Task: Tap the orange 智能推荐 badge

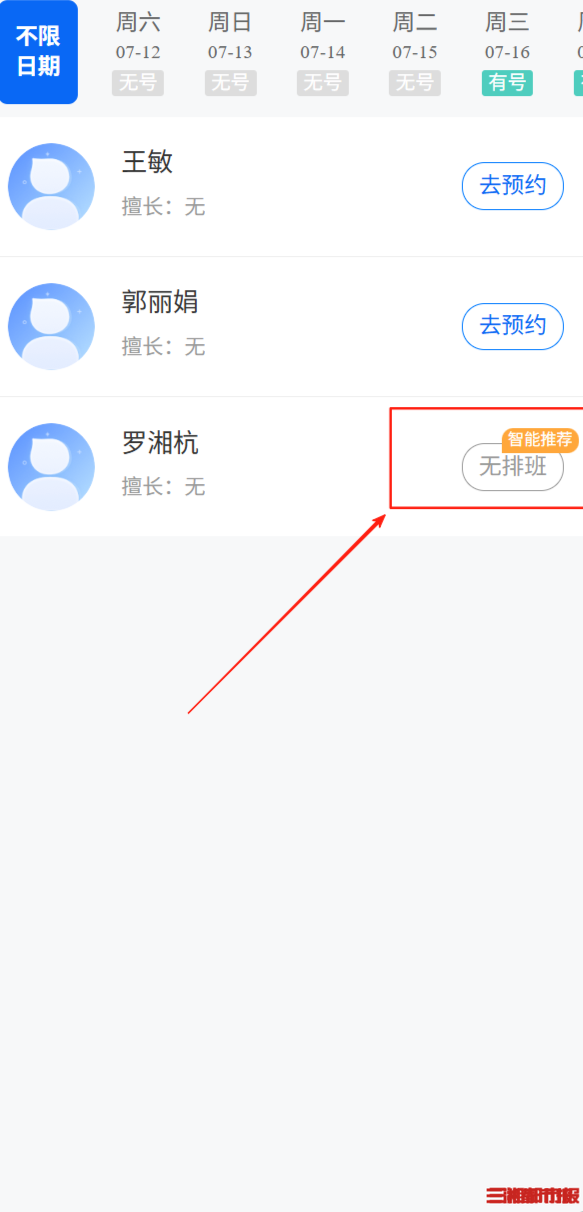Action: 540,440
